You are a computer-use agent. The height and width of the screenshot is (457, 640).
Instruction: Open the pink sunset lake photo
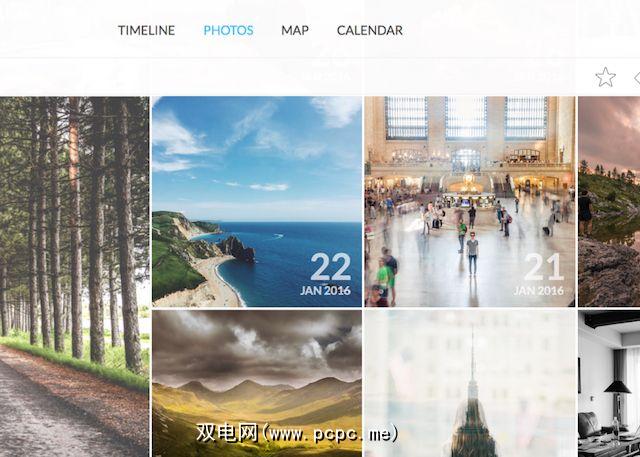click(609, 202)
